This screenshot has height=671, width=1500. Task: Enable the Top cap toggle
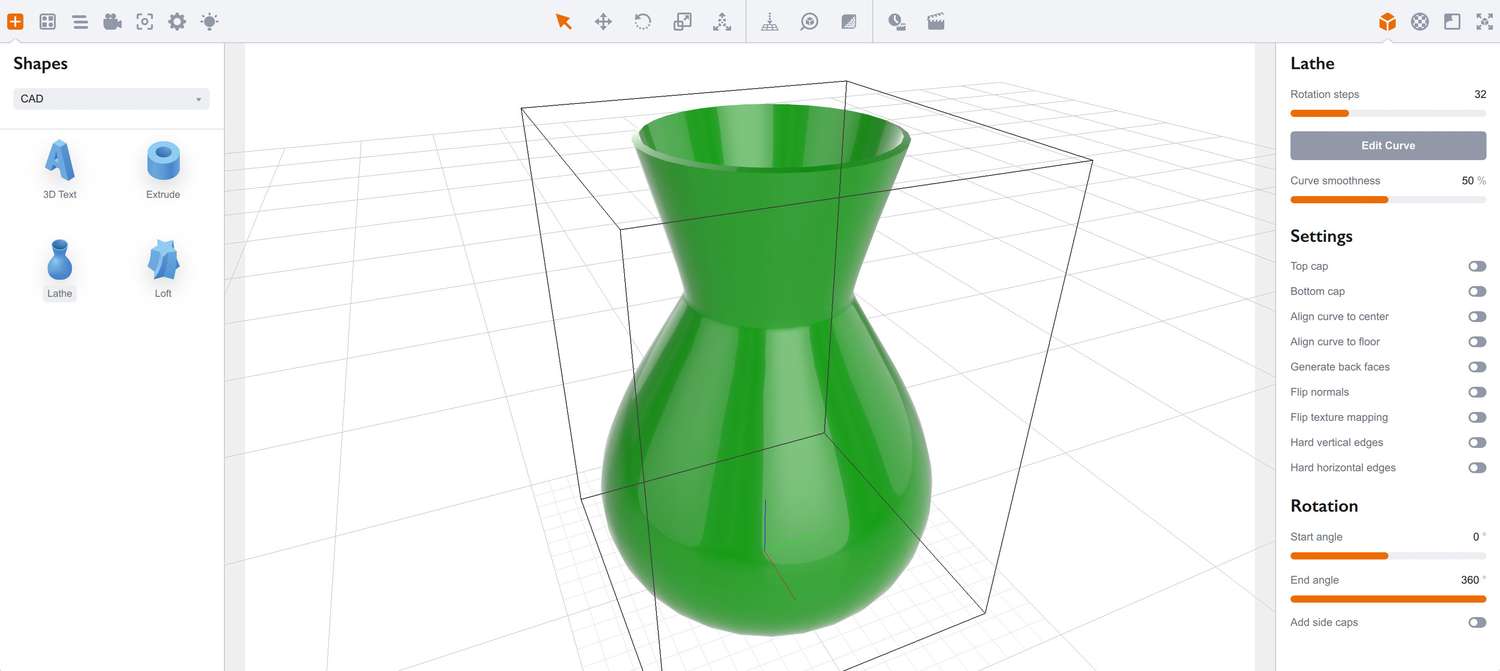point(1477,266)
